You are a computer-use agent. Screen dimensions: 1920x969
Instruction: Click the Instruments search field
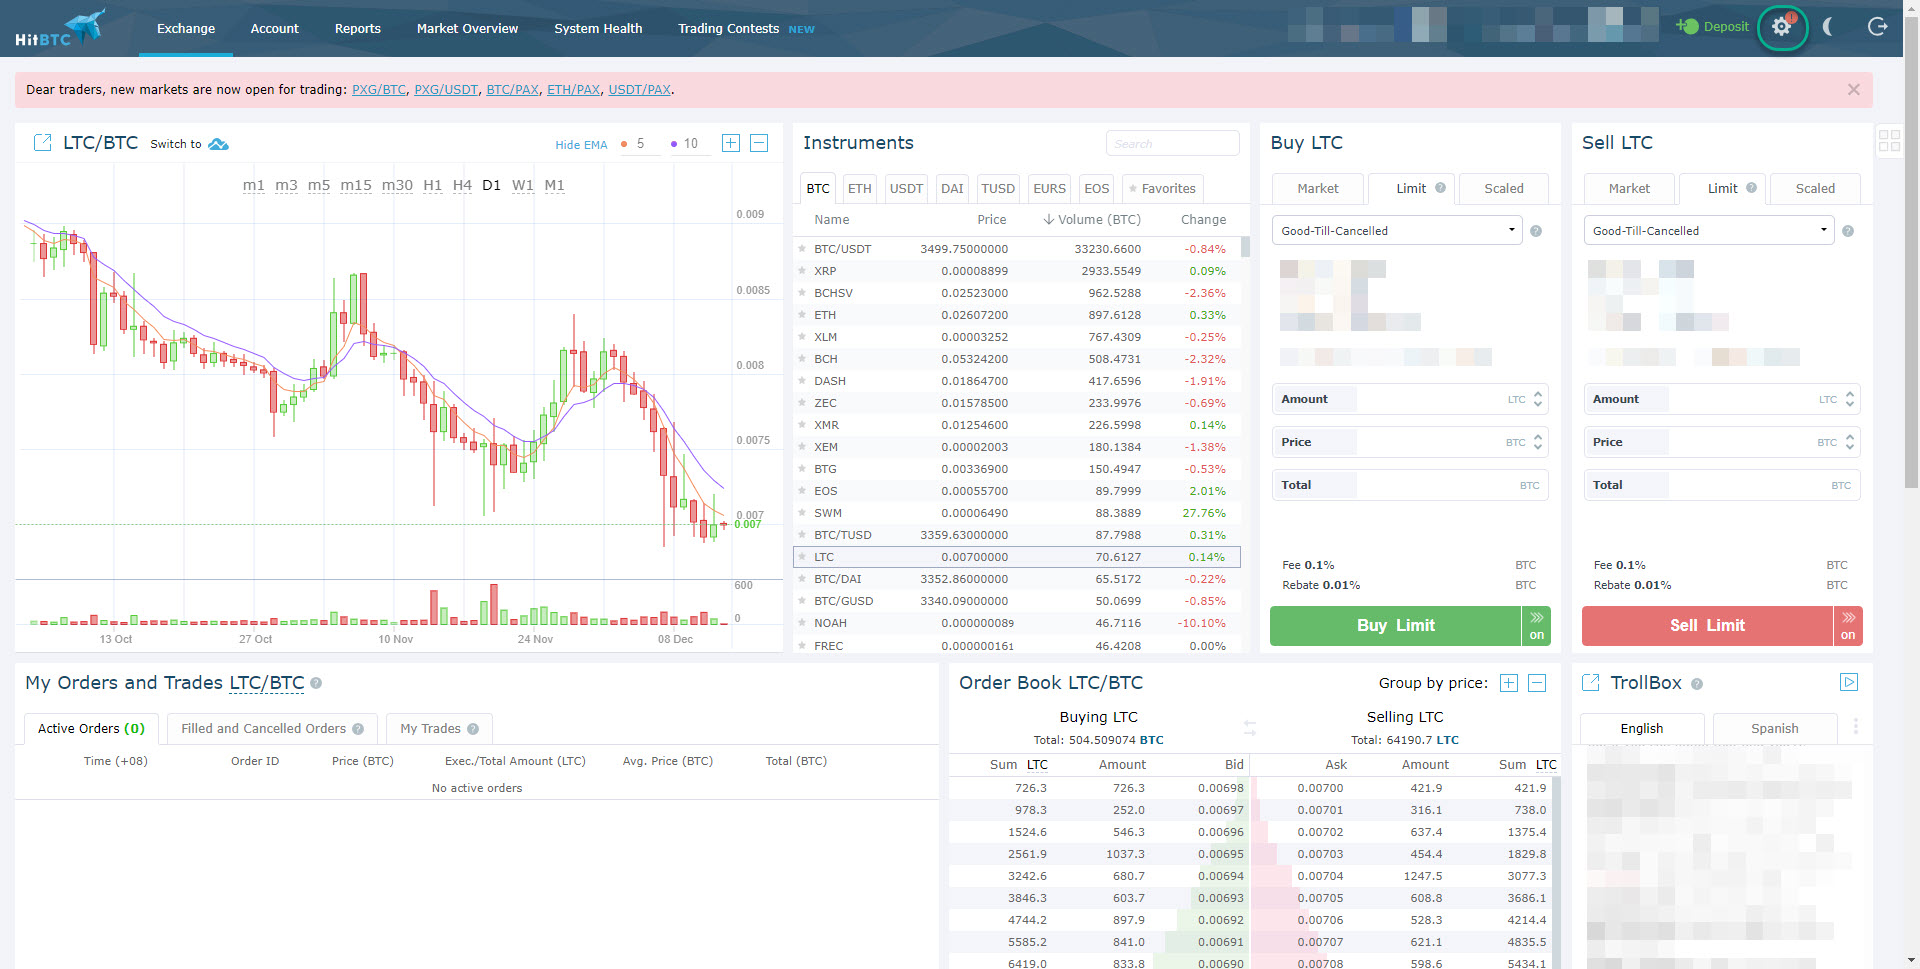[x=1171, y=143]
